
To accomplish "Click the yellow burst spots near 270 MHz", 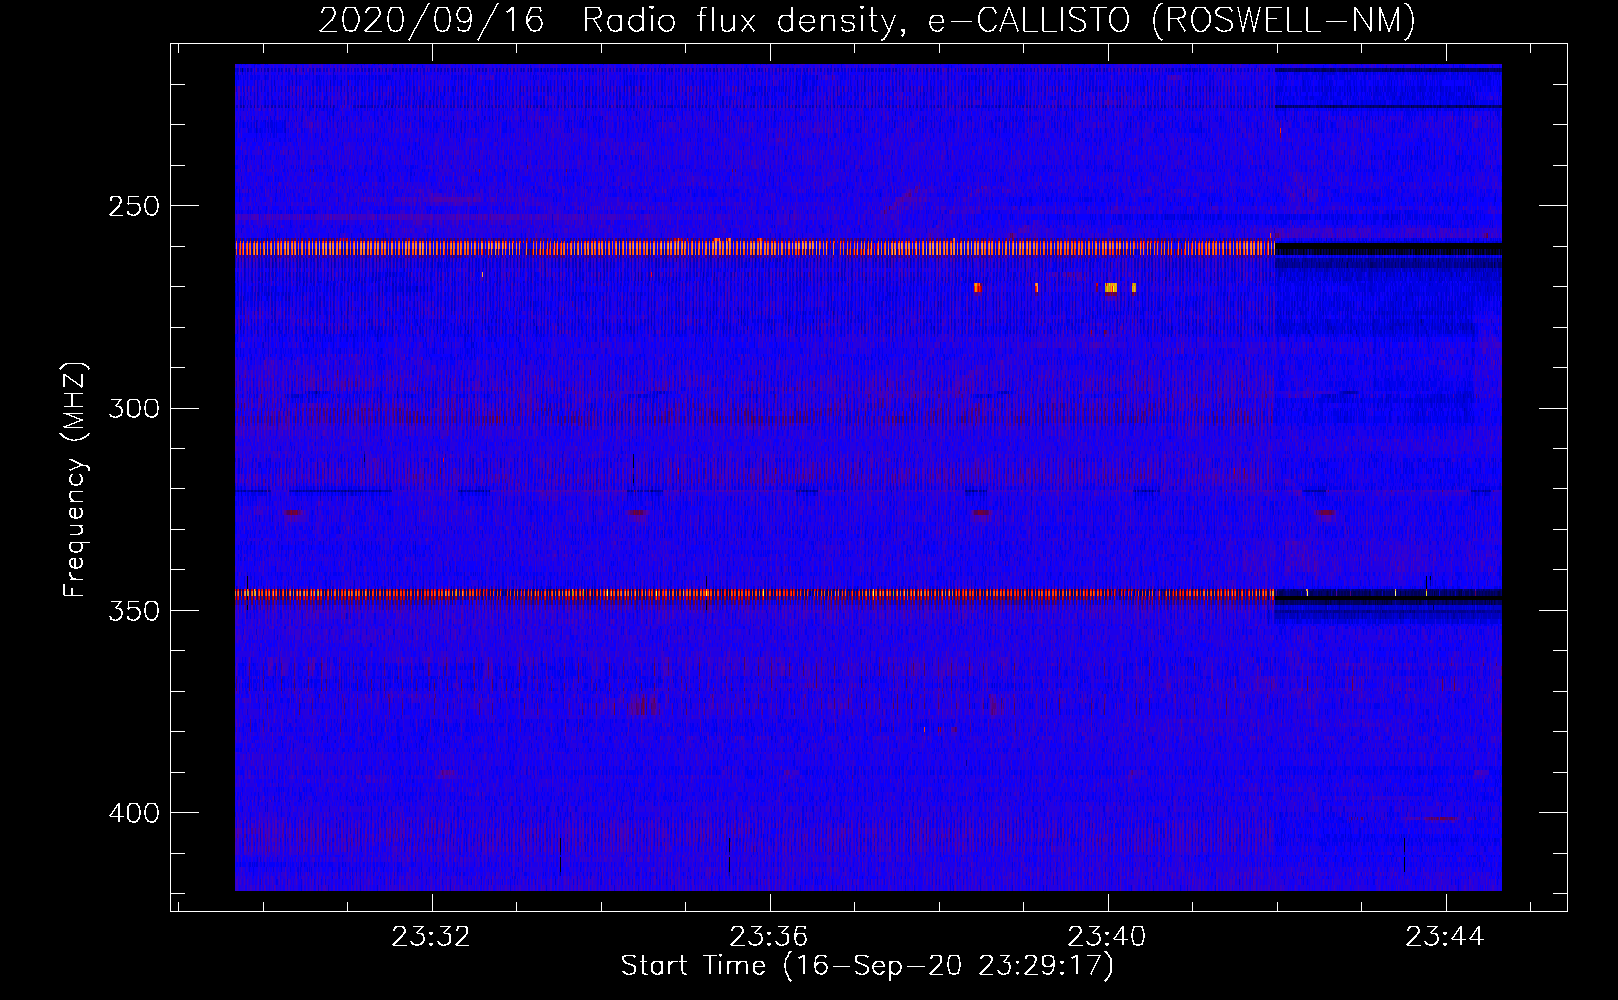I will coord(1055,288).
